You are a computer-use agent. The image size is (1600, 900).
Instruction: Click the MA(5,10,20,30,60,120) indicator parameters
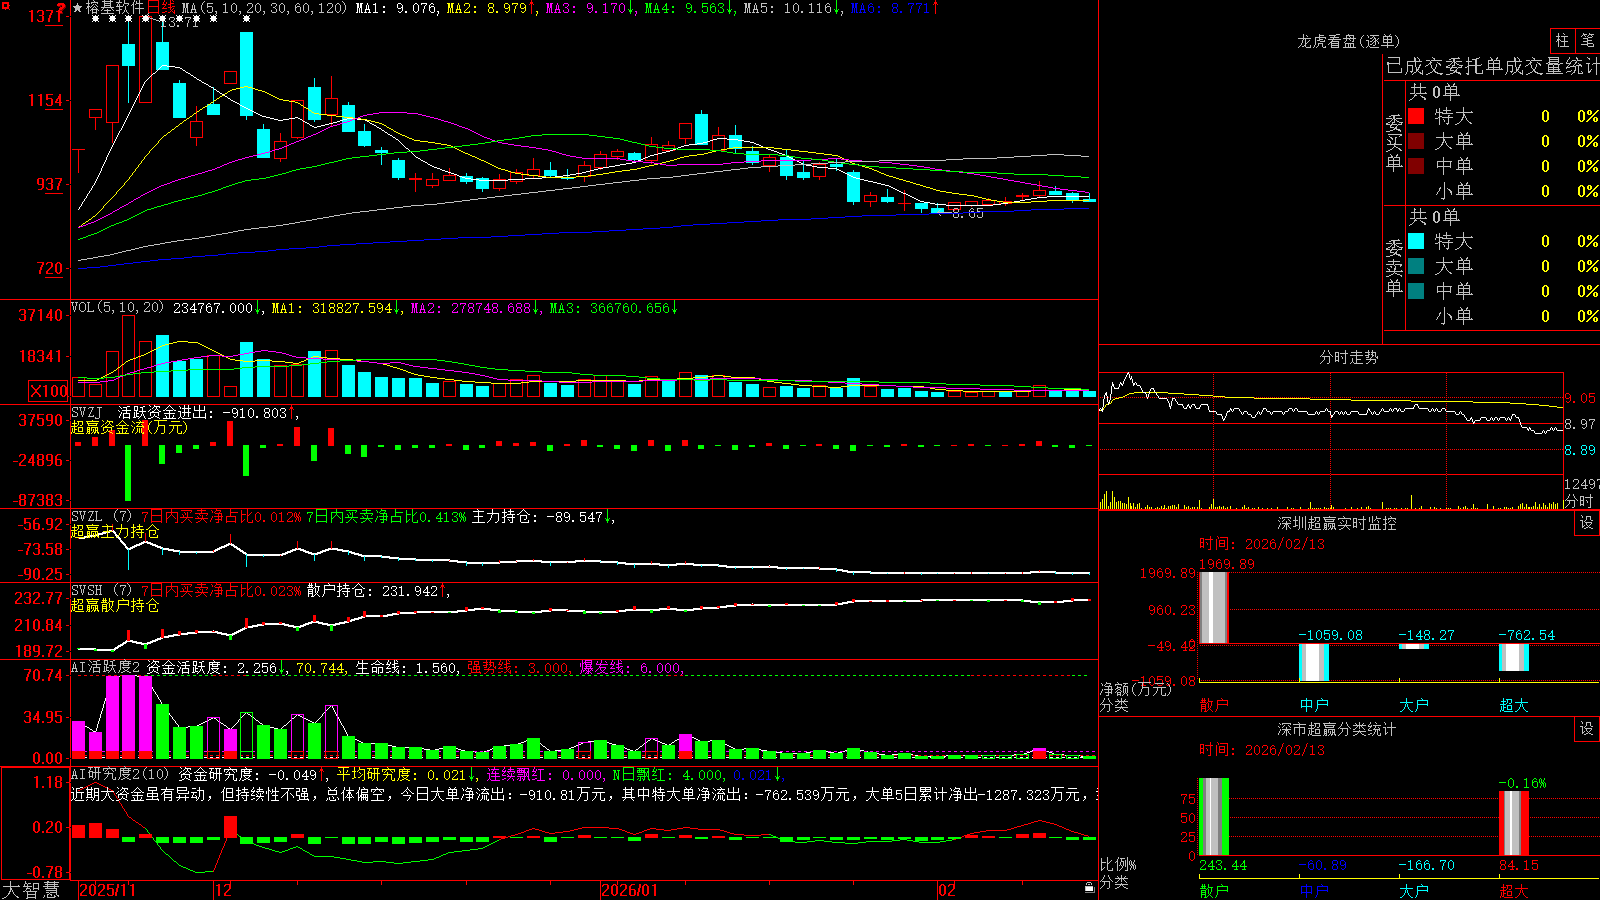click(265, 8)
